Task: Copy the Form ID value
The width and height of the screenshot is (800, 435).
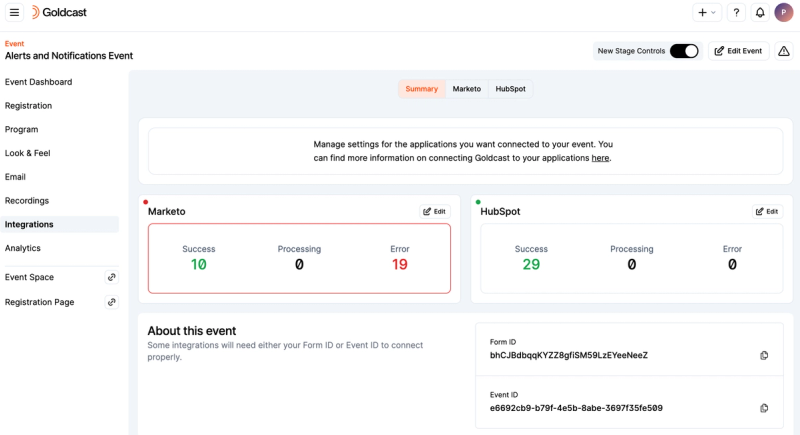Action: pos(764,355)
